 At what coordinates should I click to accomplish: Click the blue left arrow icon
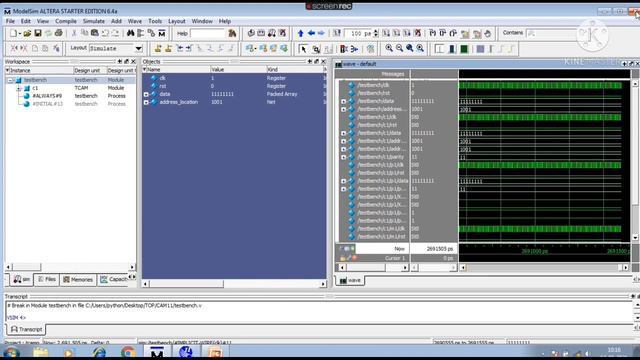(311, 33)
